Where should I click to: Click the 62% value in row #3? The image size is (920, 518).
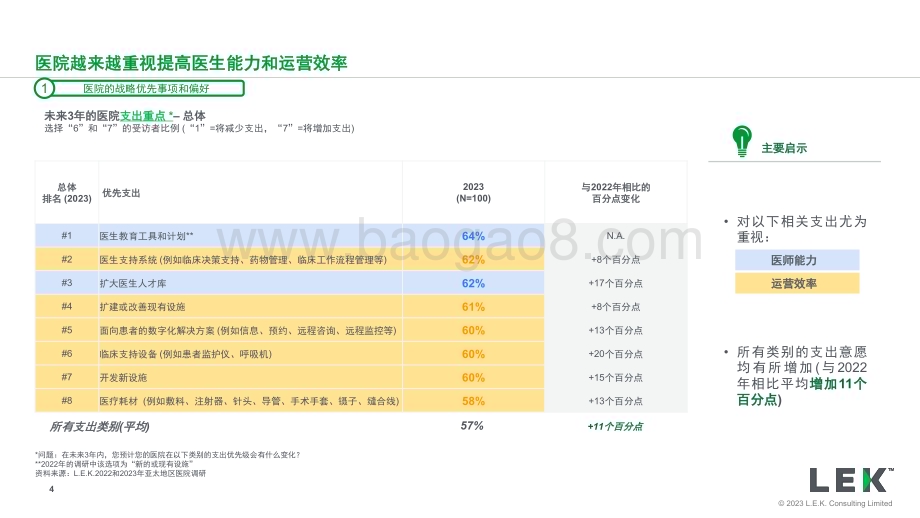point(473,283)
